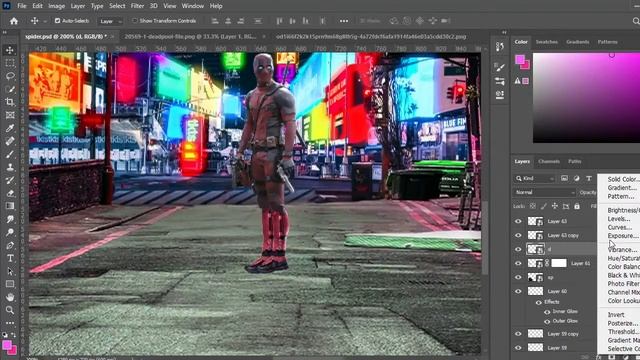Open the Normal blend mode dropdown
Viewport: 640px width, 360px height.
tap(544, 192)
